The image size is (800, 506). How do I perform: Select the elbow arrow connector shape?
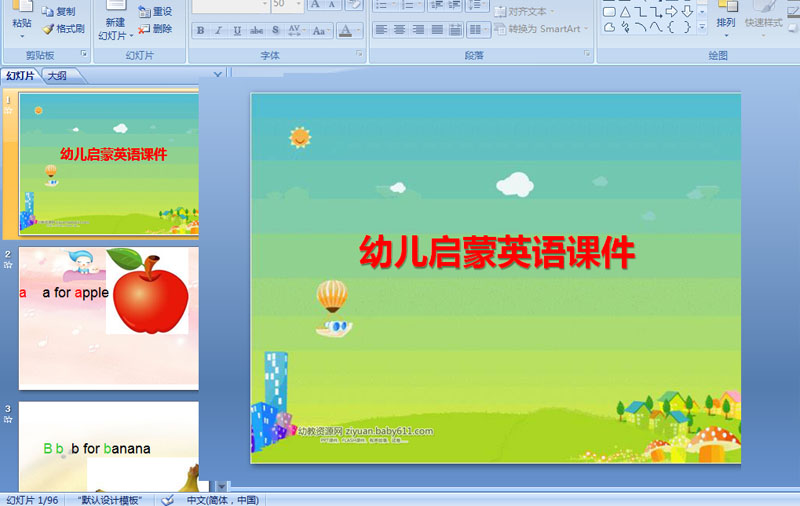(656, 12)
